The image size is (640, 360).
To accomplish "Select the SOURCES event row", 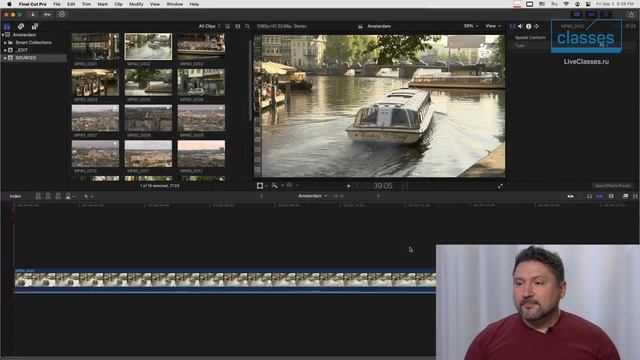I will click(x=33, y=58).
